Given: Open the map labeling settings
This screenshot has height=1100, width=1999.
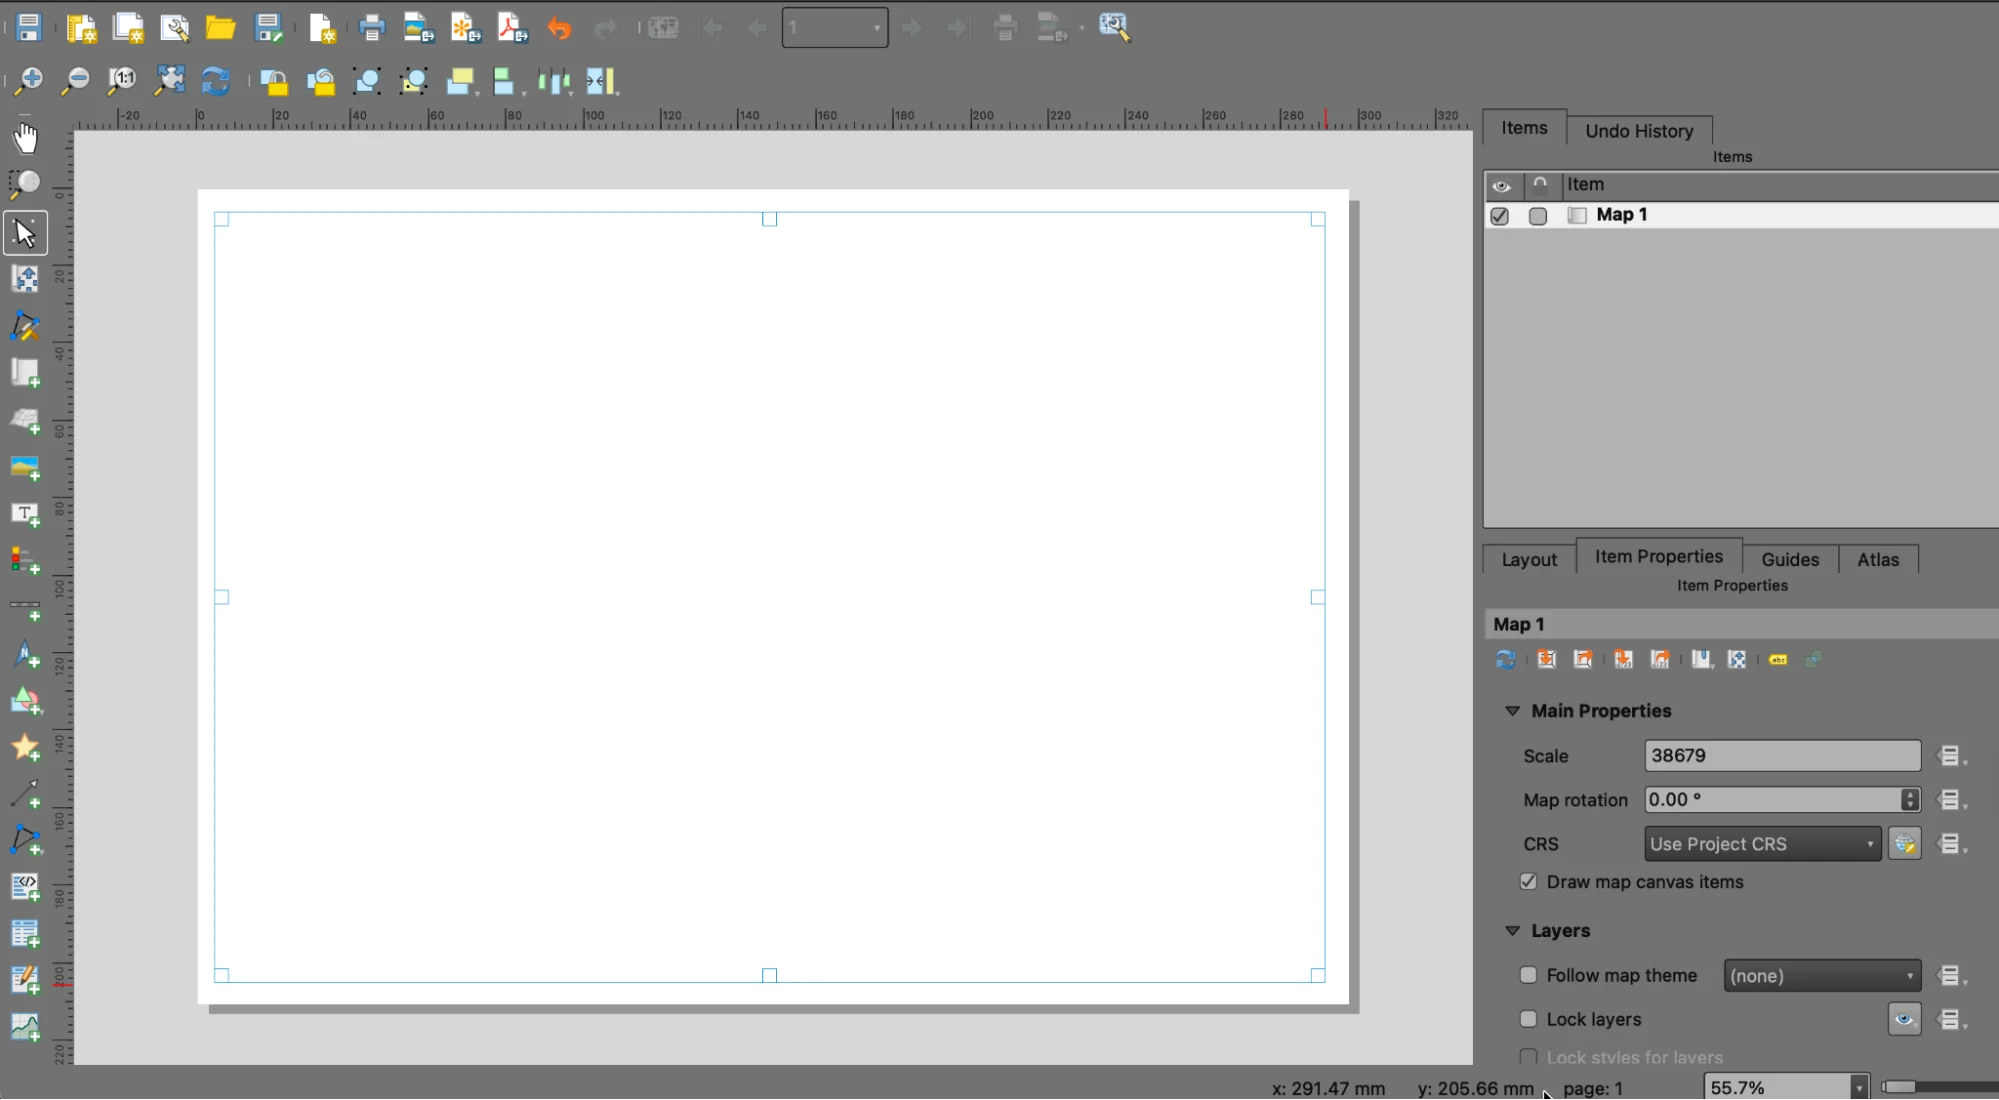Looking at the screenshot, I should point(1778,659).
